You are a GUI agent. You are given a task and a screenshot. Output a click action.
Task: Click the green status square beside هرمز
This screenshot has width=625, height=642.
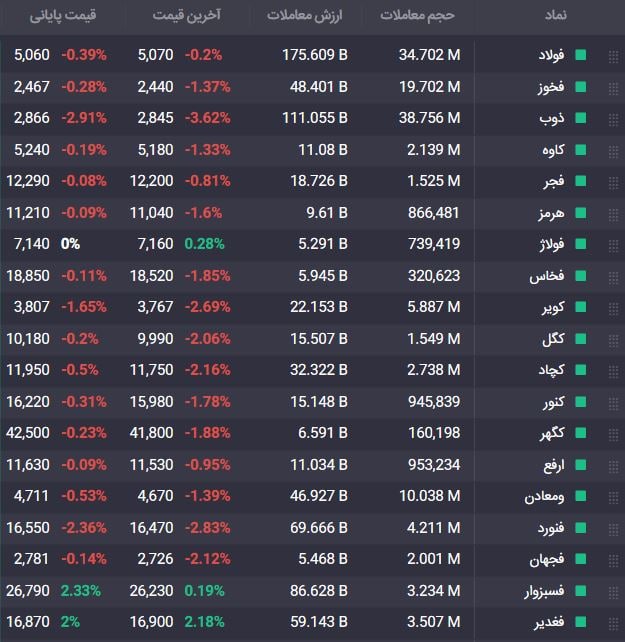[x=580, y=213]
